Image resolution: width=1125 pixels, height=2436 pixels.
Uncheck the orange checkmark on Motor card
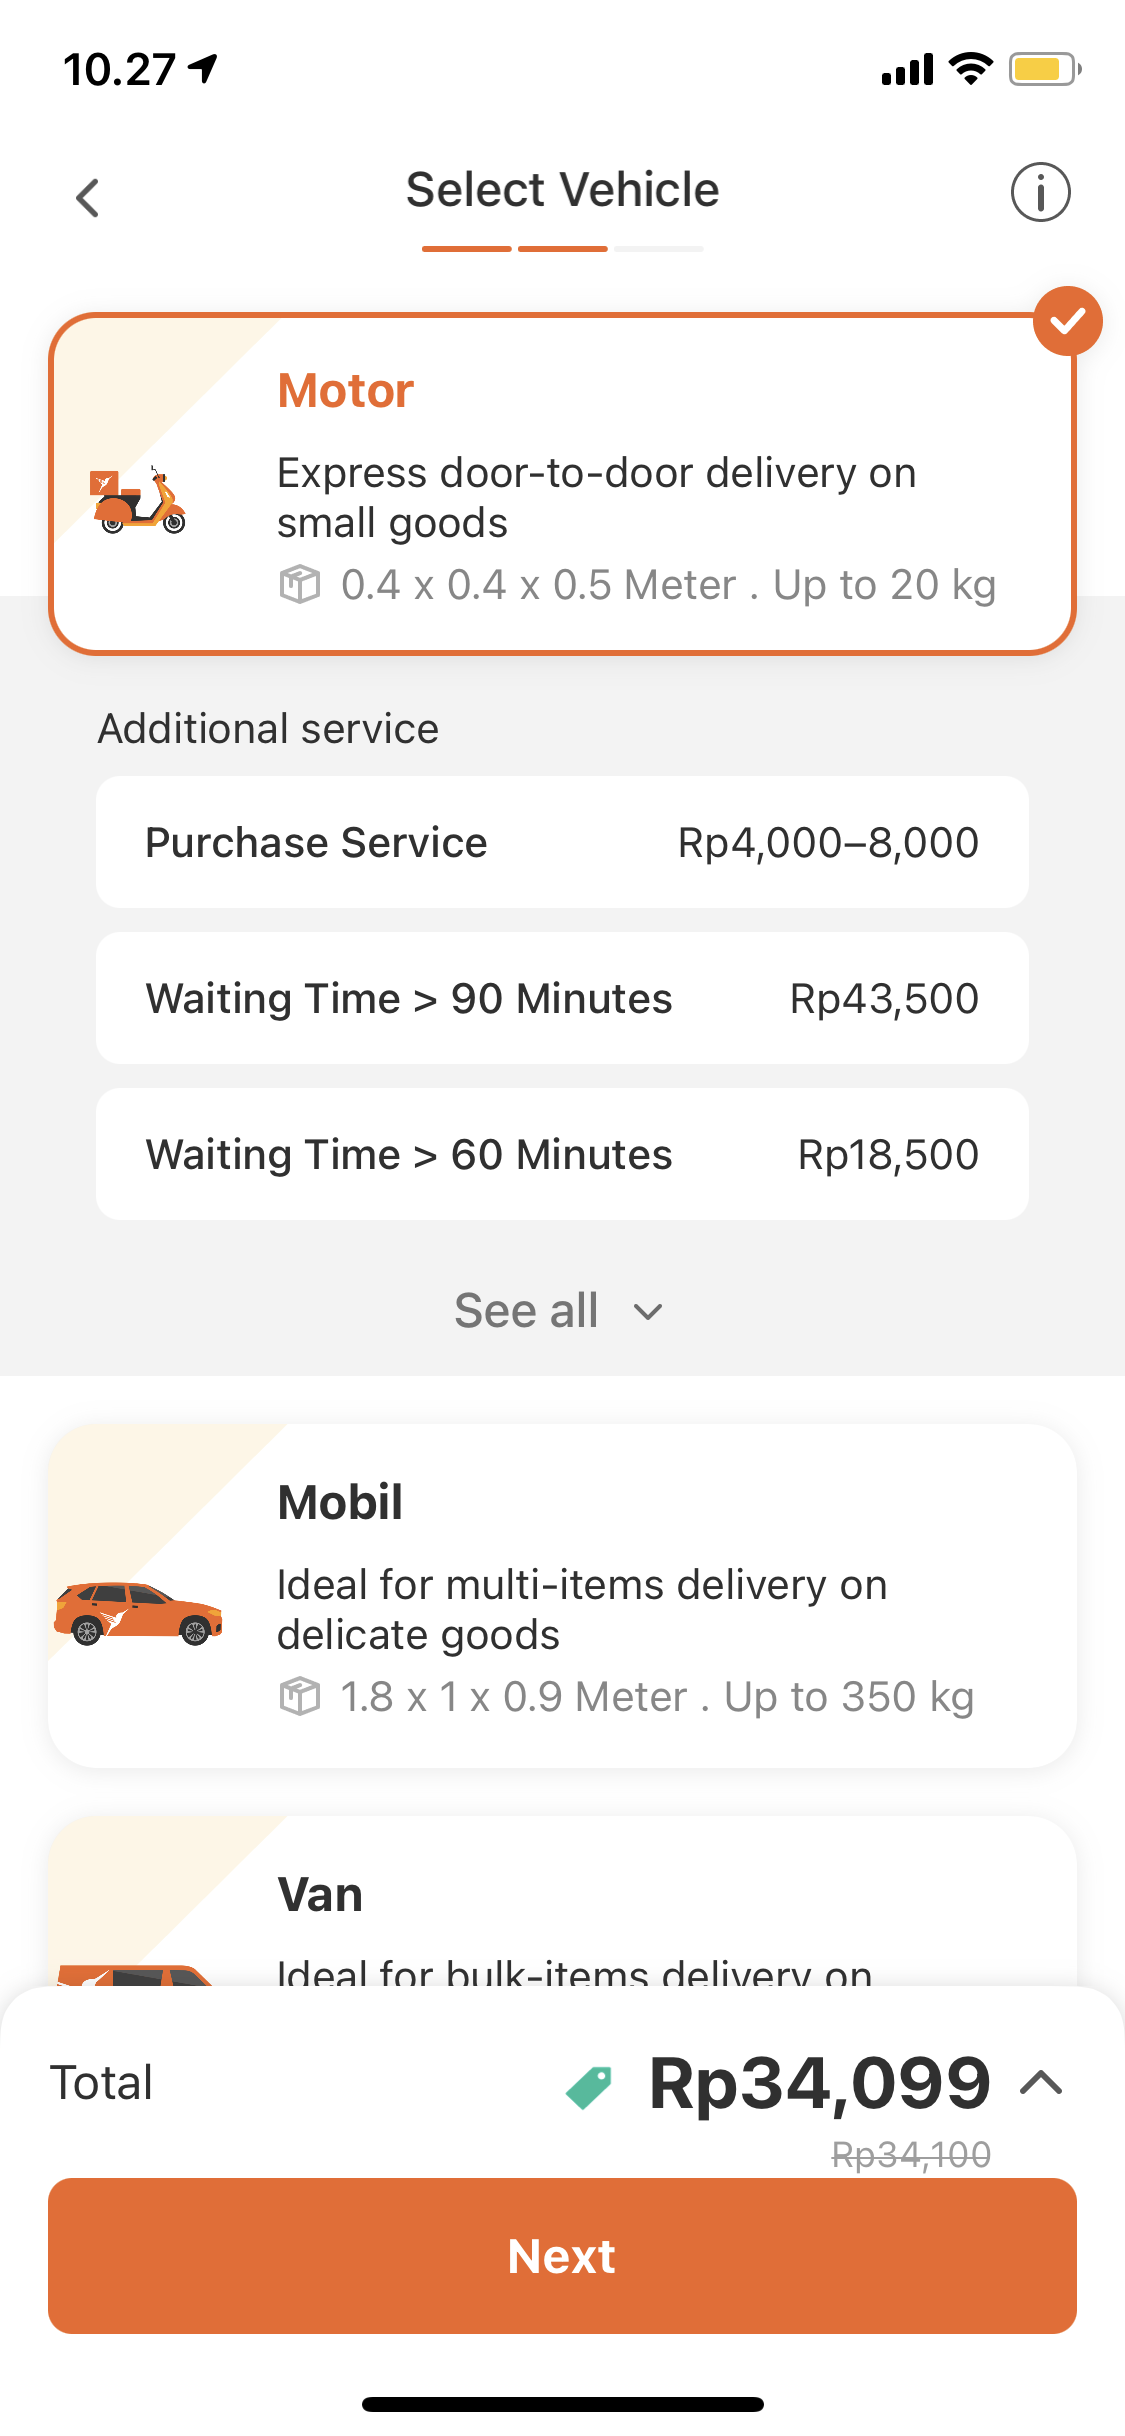click(x=1068, y=321)
